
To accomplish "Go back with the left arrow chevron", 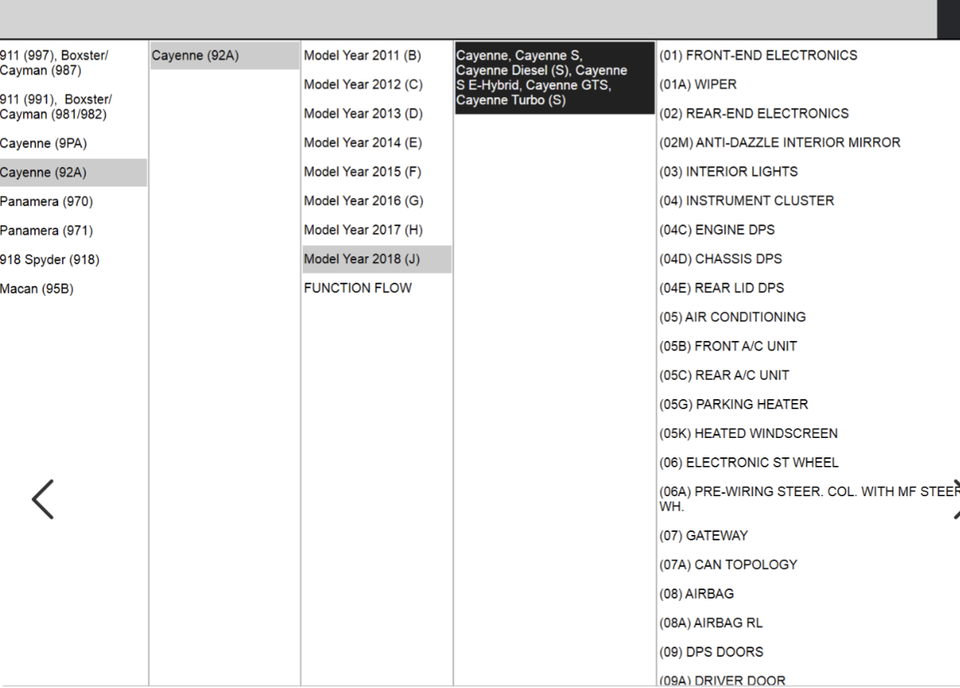I will pos(43,499).
